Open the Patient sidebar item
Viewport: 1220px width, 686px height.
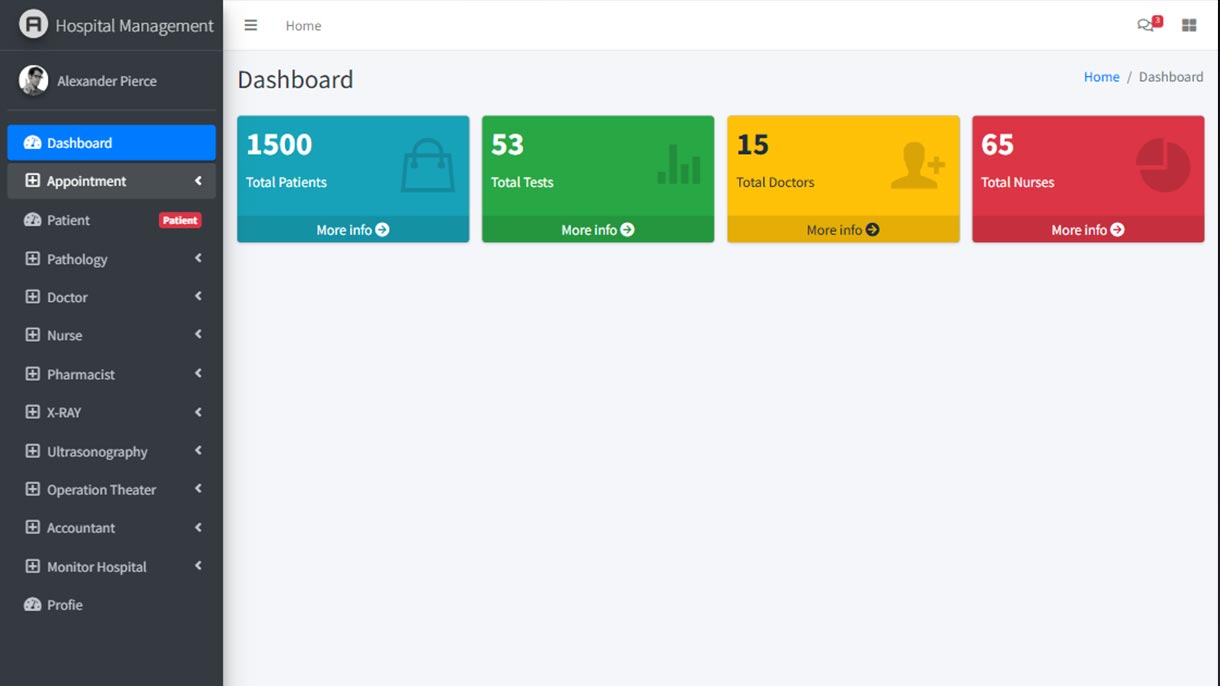pos(68,220)
